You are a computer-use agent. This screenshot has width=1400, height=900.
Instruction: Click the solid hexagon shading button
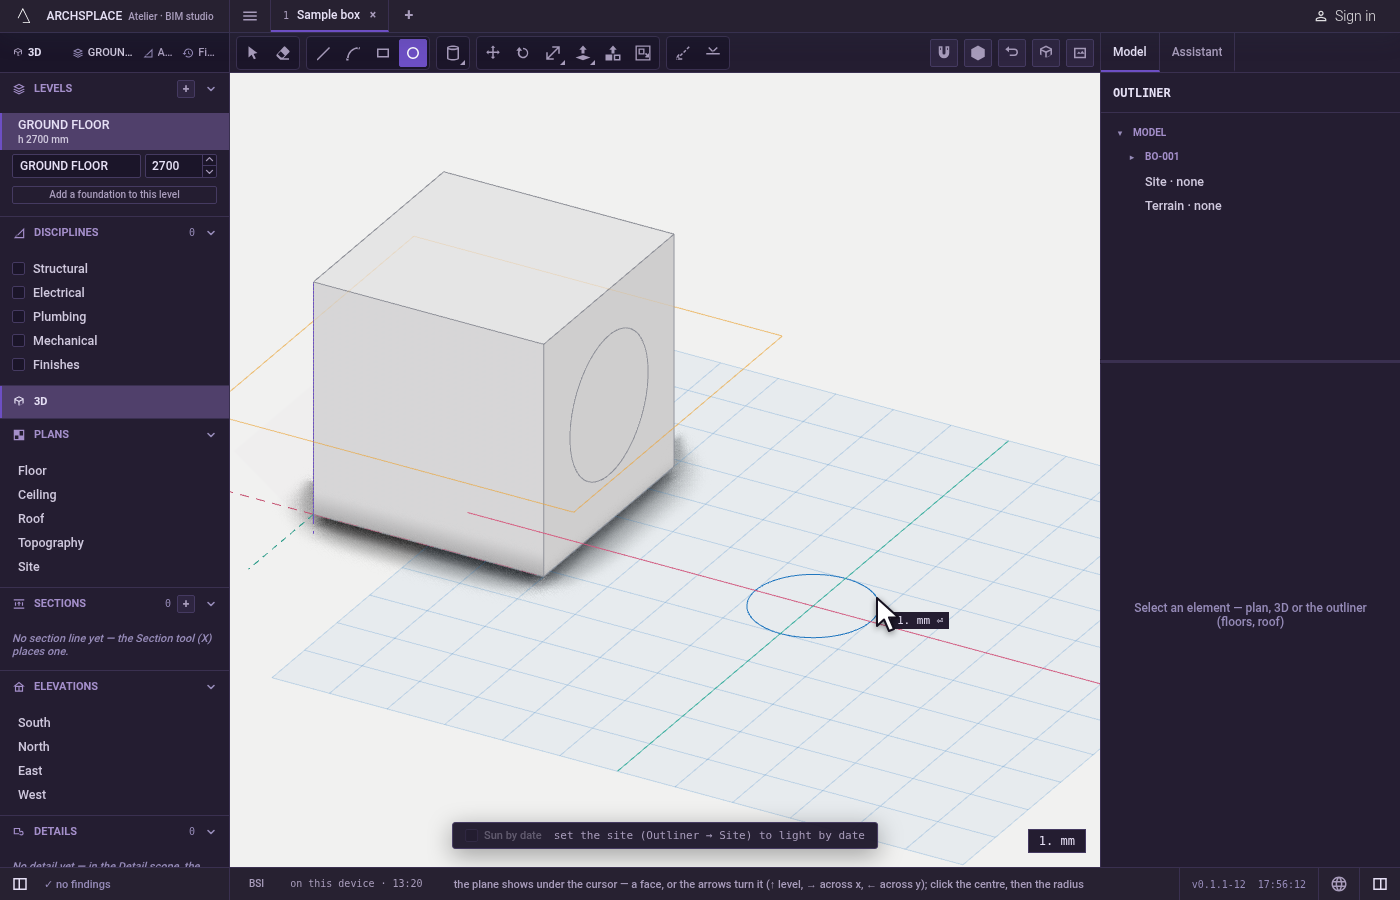point(978,53)
